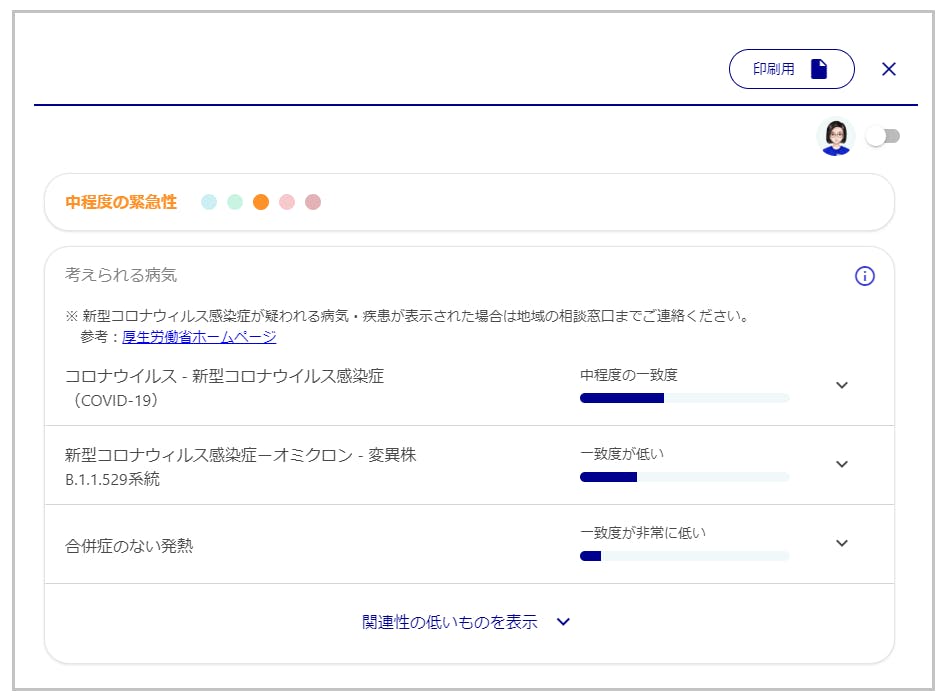Click the orange urgency level dot
This screenshot has width=944, height=700.
tap(261, 202)
